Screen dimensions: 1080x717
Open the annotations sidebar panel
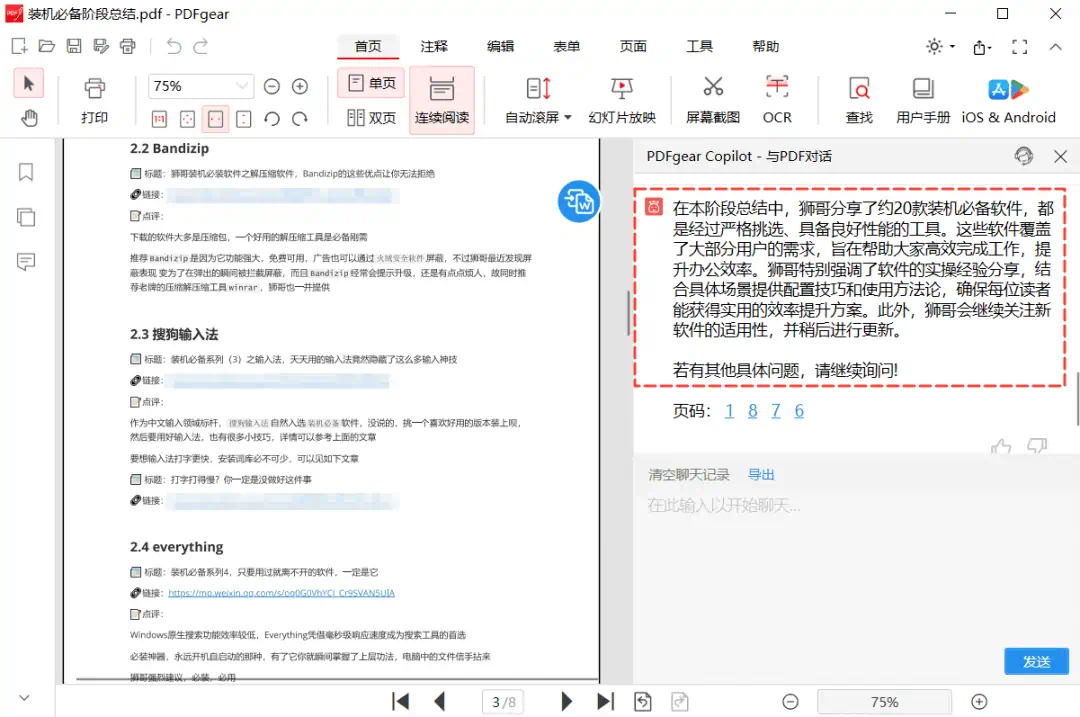25,262
